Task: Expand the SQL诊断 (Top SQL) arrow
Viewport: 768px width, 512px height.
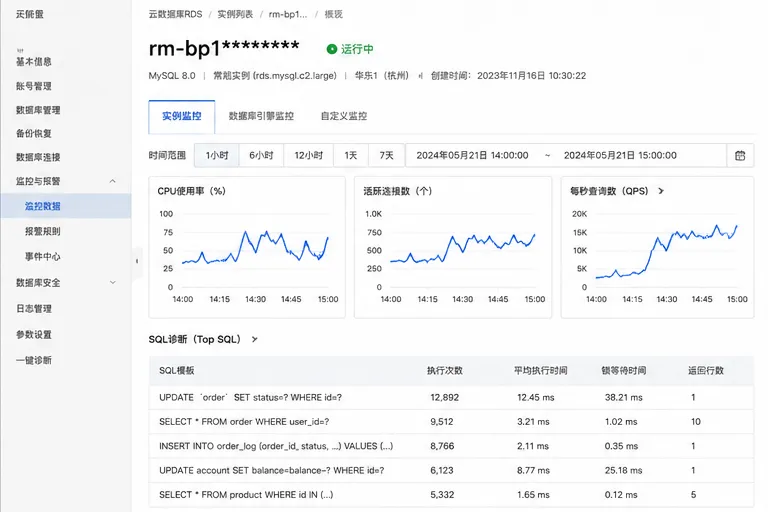Action: (254, 339)
